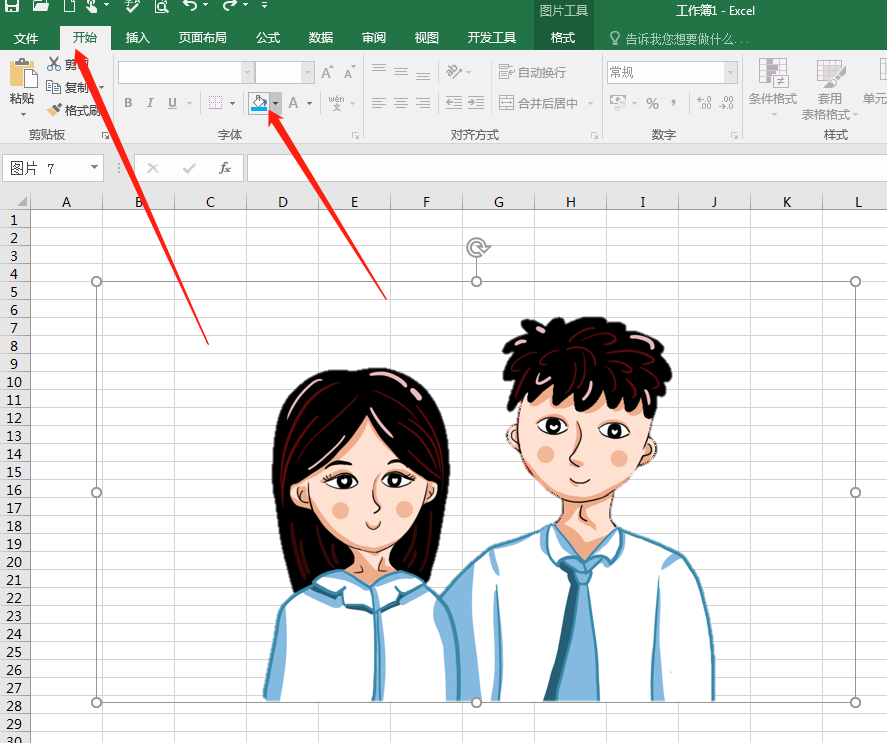
Task: Click the Fill Color paint bucket icon
Action: pos(259,103)
